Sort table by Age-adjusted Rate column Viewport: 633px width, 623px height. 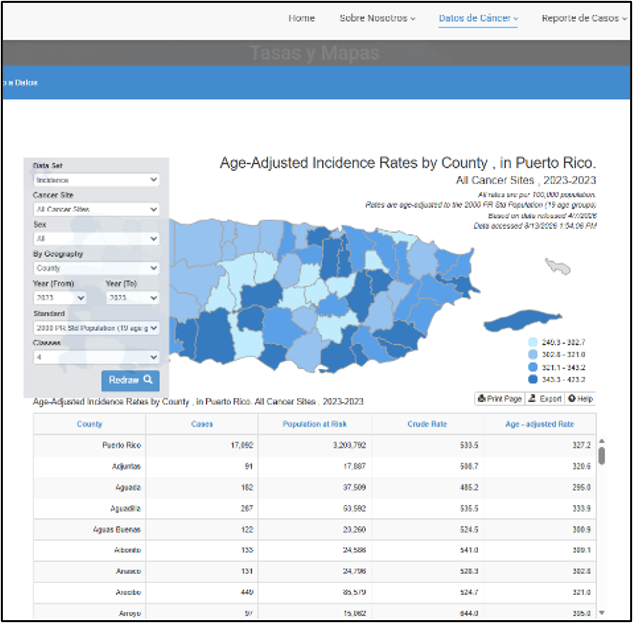540,424
